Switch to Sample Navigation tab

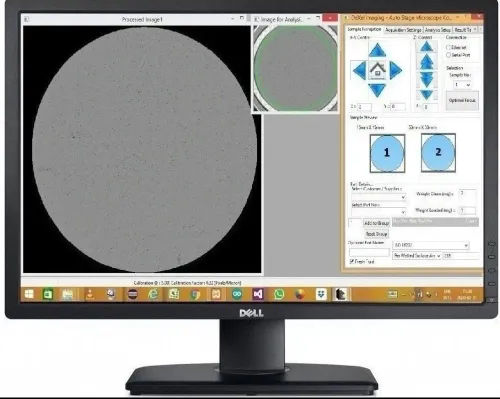click(364, 29)
